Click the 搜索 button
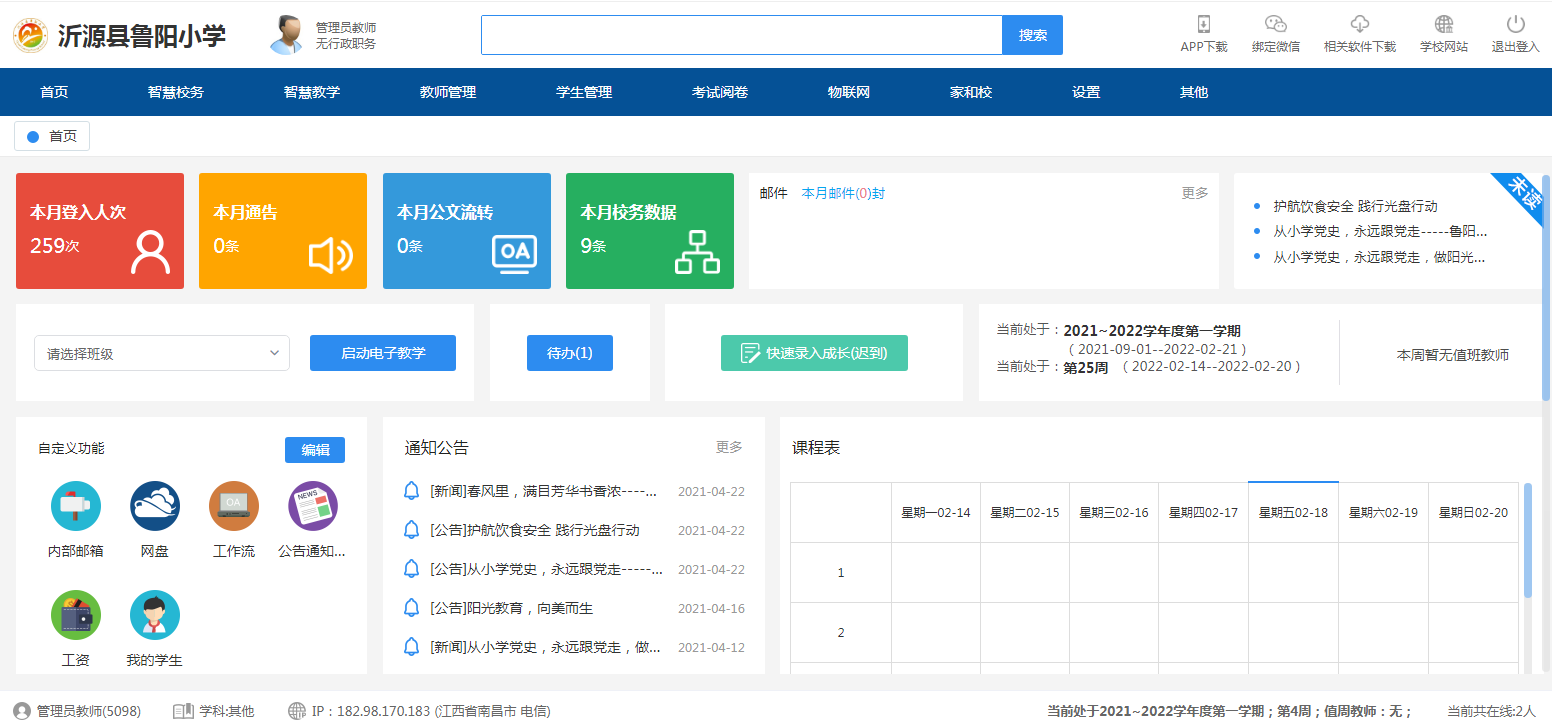 point(1033,35)
